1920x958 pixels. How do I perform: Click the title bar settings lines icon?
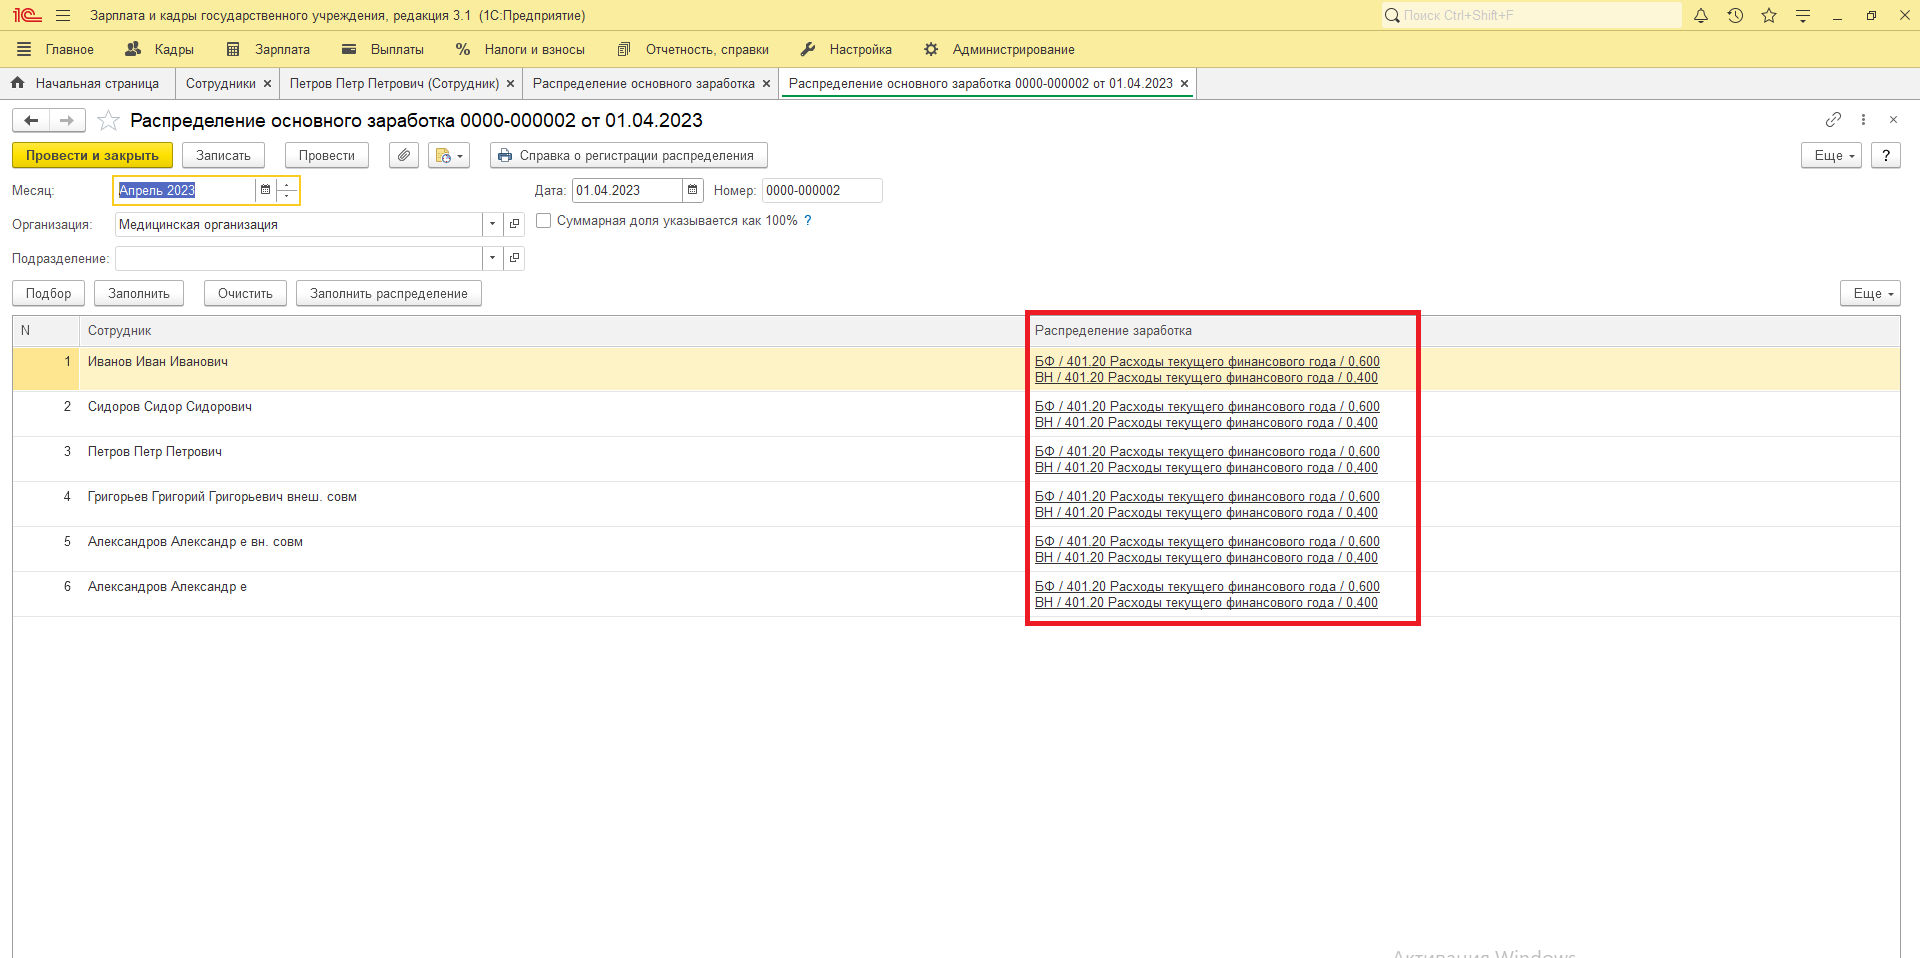tap(1803, 16)
